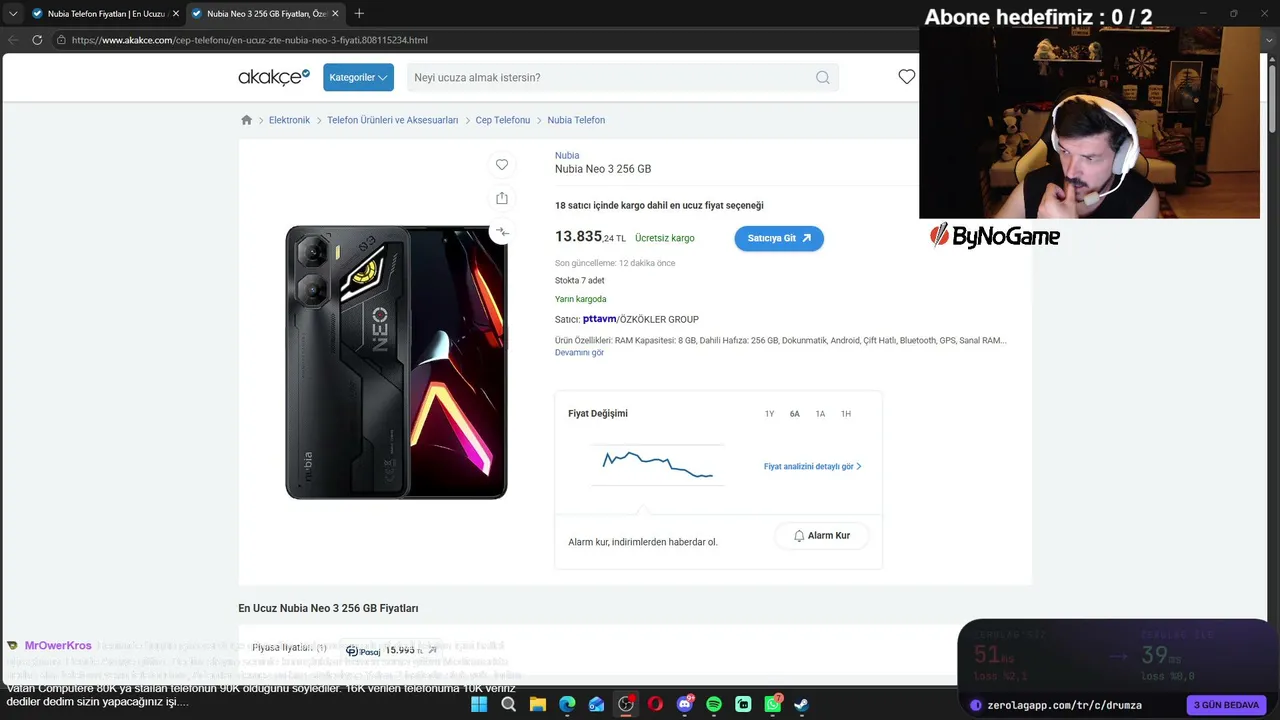Open the pttavm seller link

point(600,319)
